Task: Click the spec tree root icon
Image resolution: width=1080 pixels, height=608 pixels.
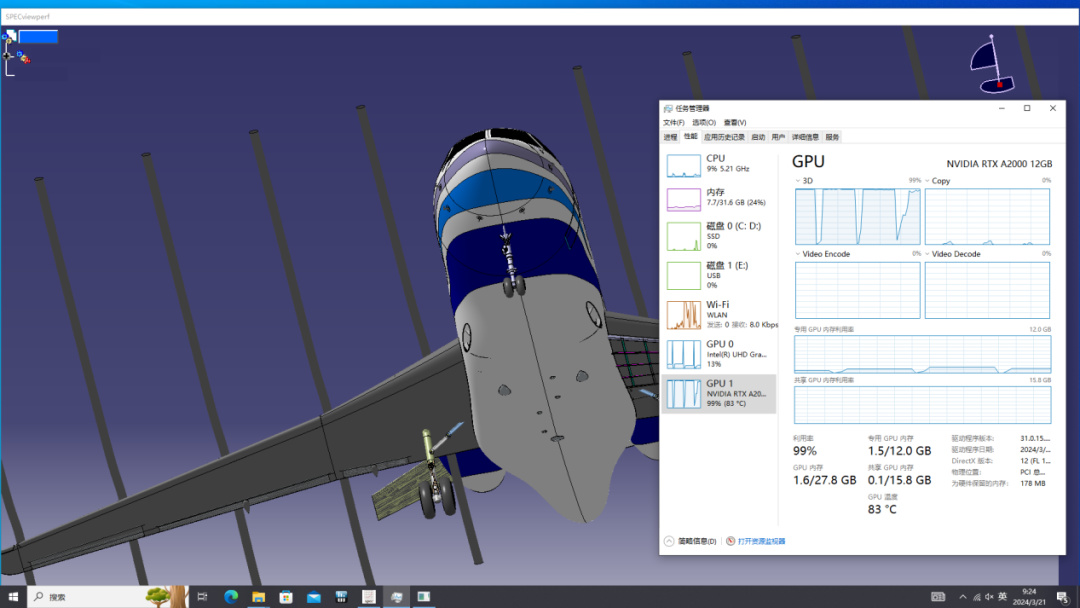Action: [x=10, y=36]
